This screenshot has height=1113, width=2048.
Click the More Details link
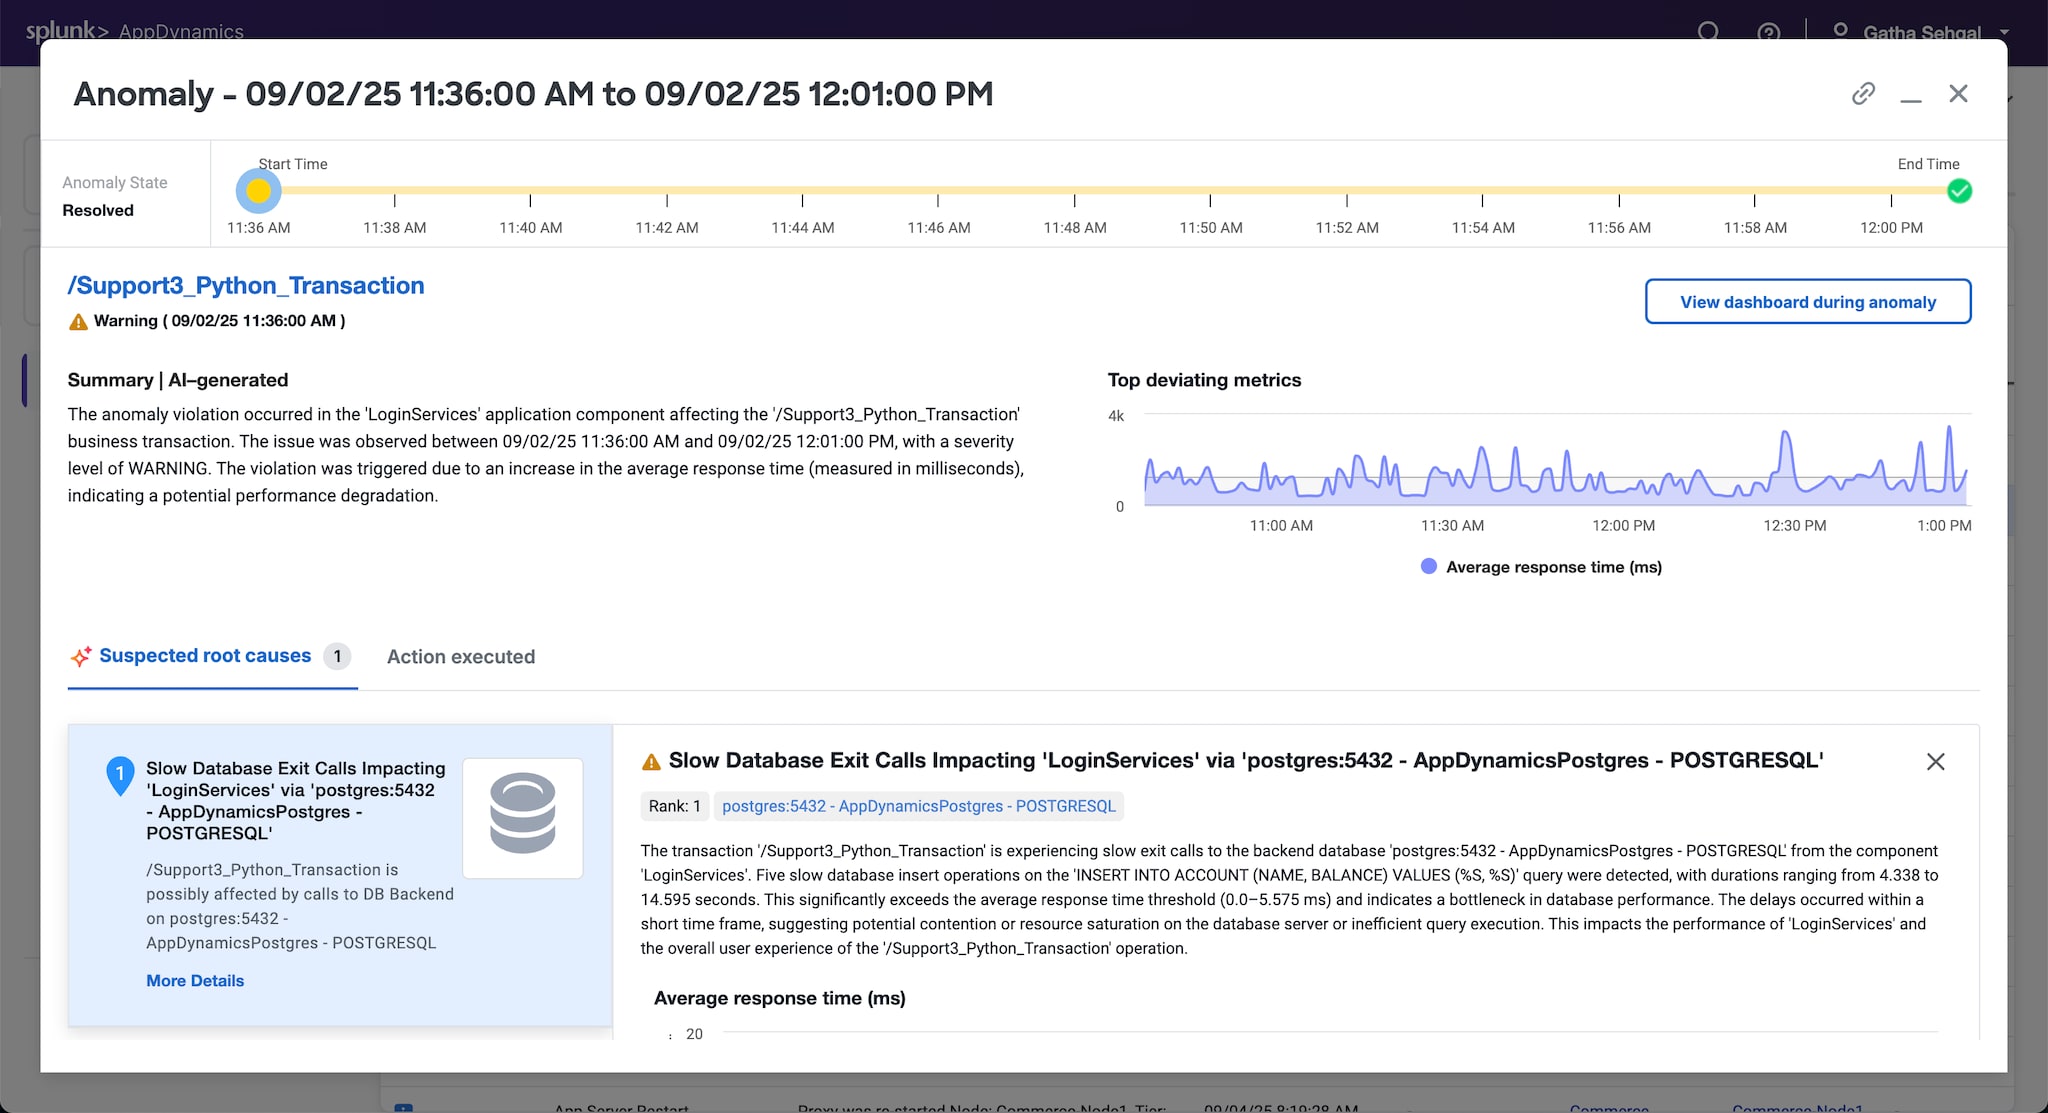coord(195,981)
